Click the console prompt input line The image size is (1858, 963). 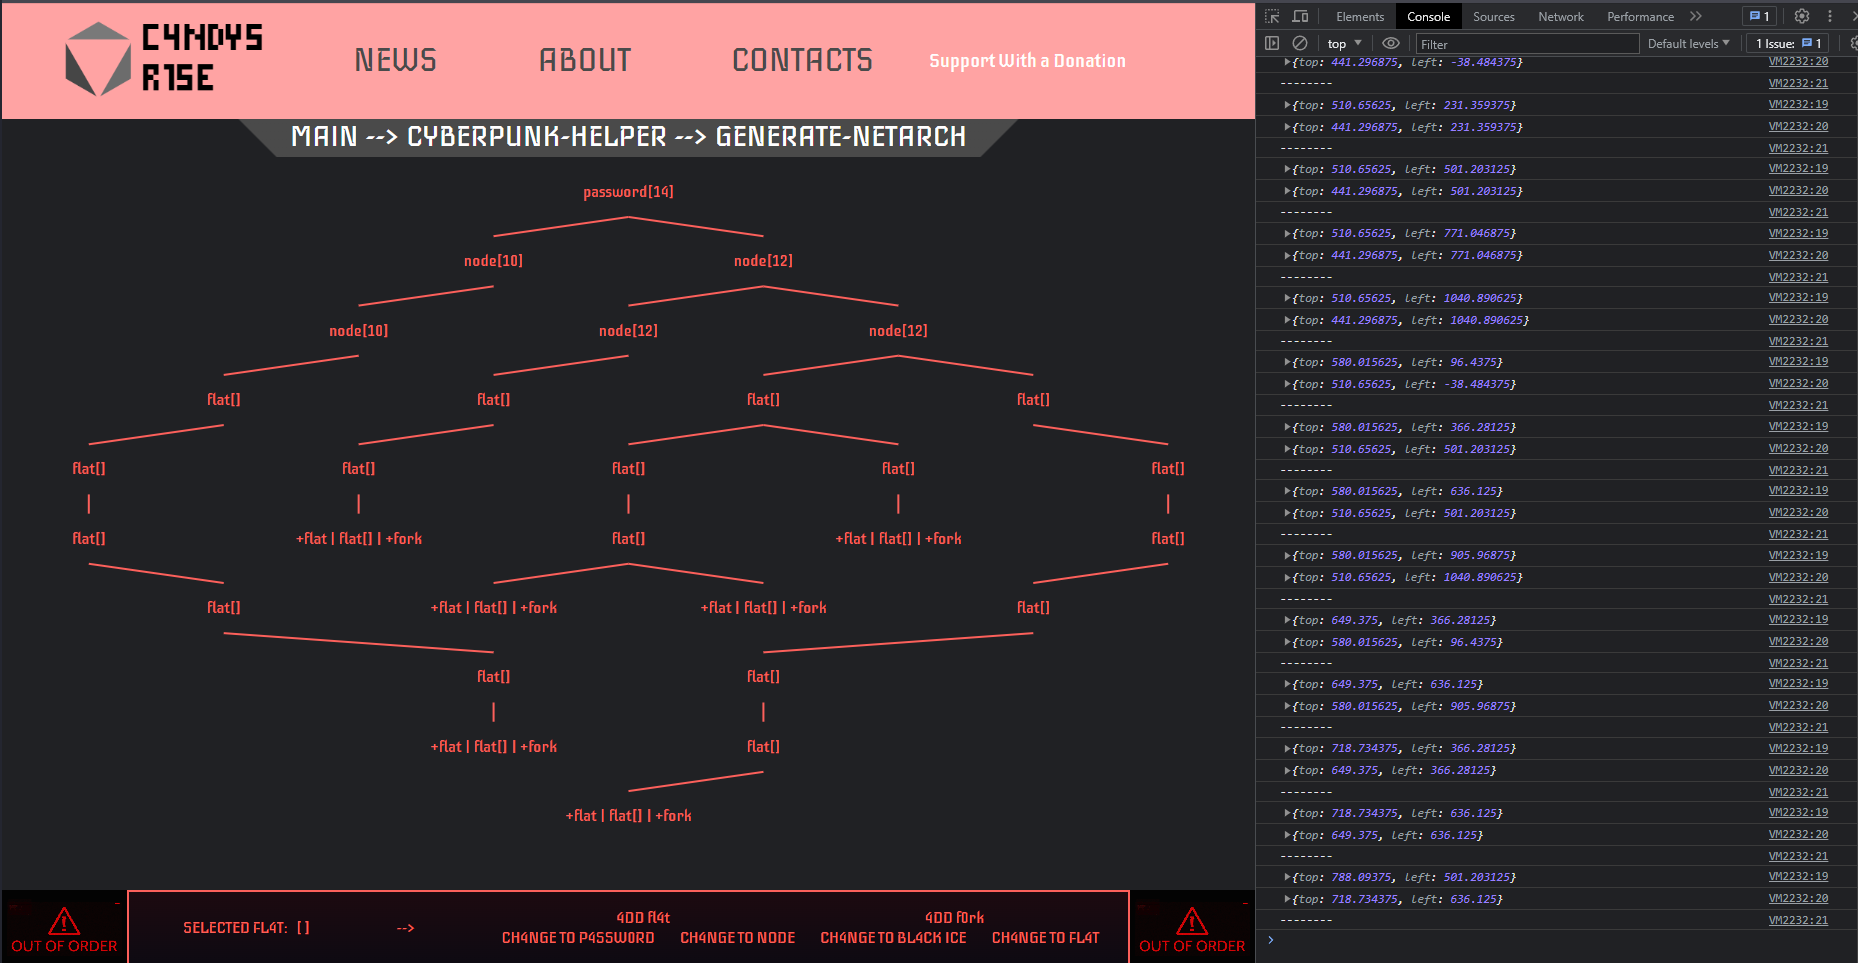[x=1560, y=940]
